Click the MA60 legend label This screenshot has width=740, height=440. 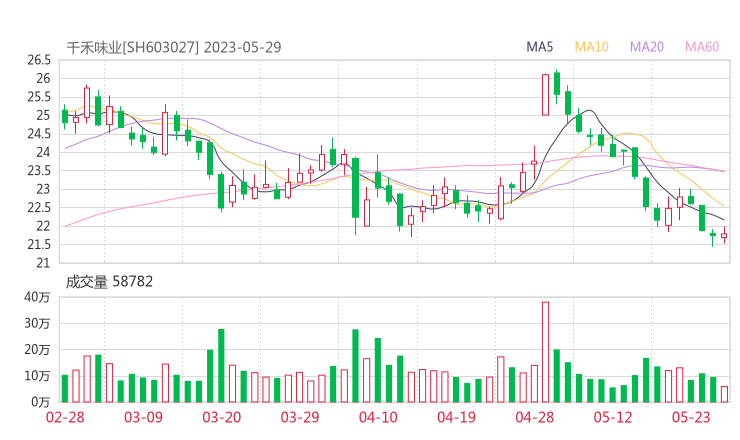[x=702, y=47]
